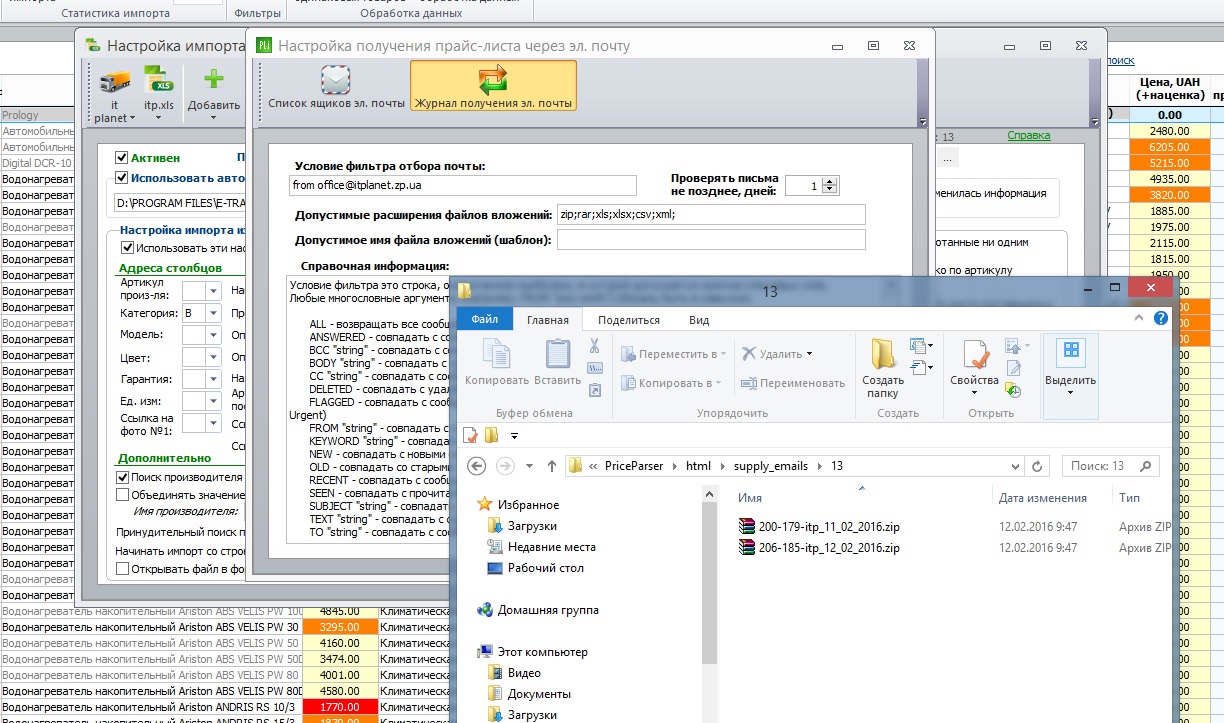This screenshot has height=723, width=1224.
Task: Click the mail filter condition field
Action: click(463, 185)
